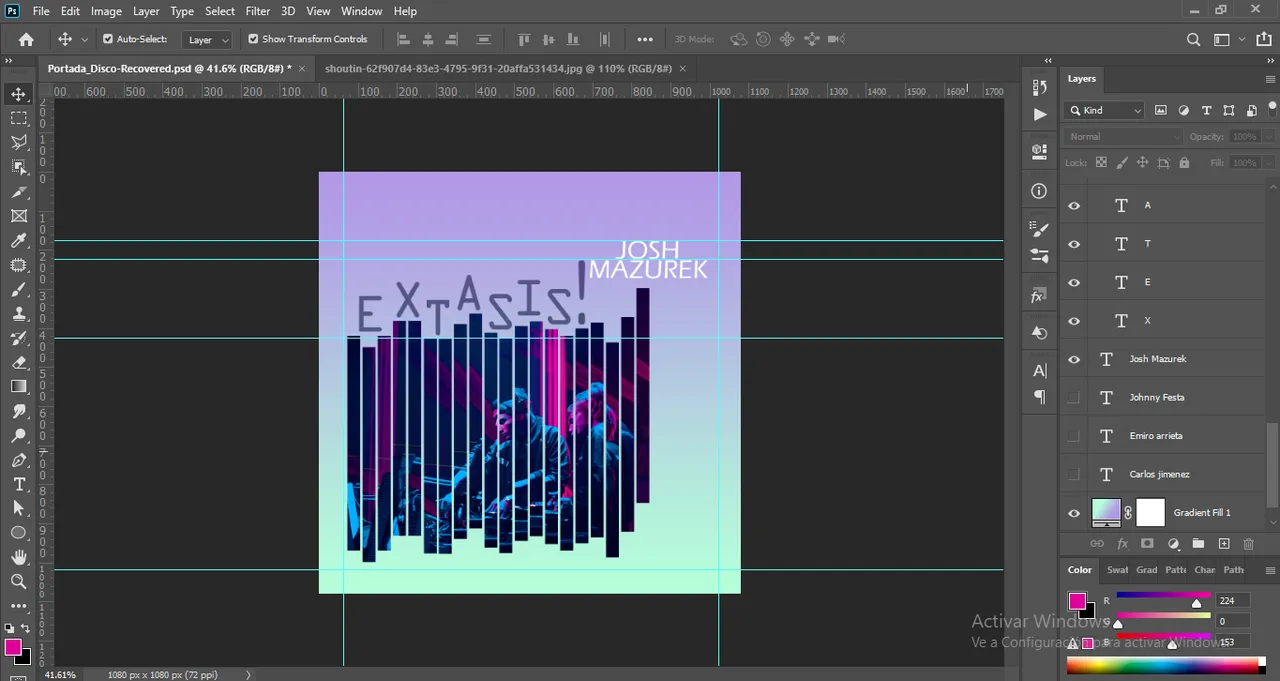The width and height of the screenshot is (1280, 681).
Task: Click the Home icon in options bar
Action: [27, 39]
